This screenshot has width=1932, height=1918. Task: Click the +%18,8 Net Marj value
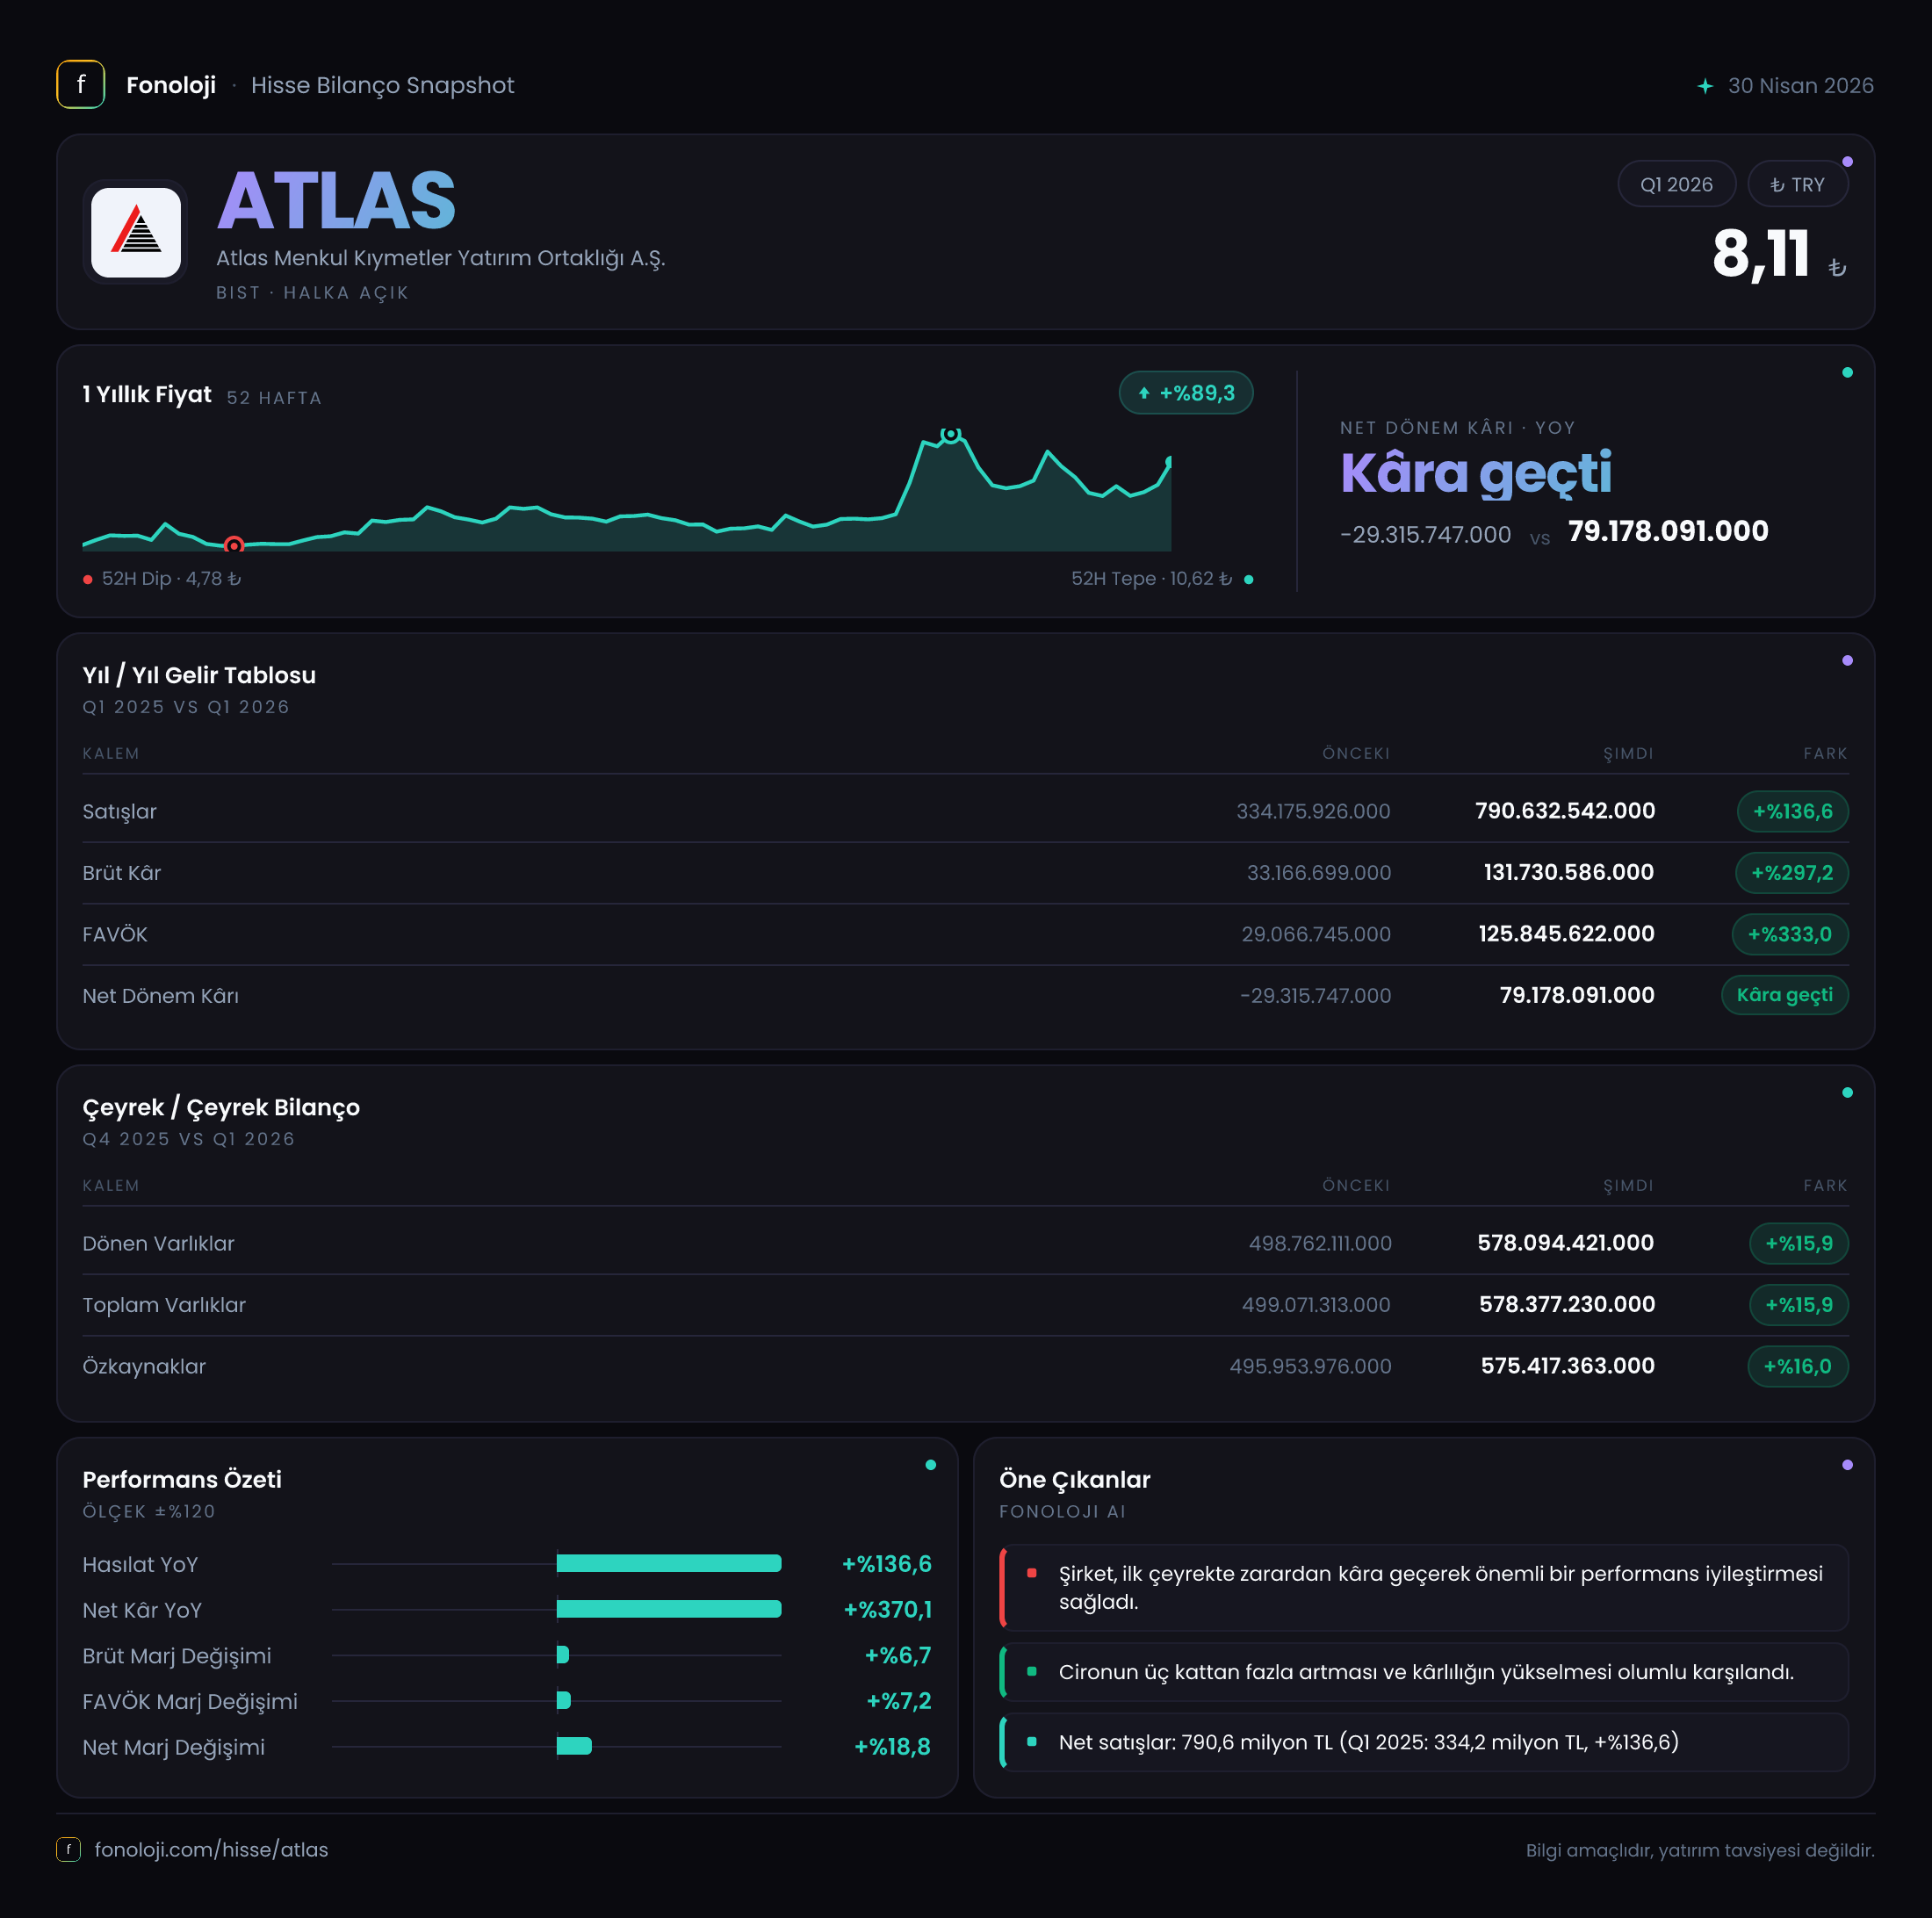pyautogui.click(x=892, y=1746)
